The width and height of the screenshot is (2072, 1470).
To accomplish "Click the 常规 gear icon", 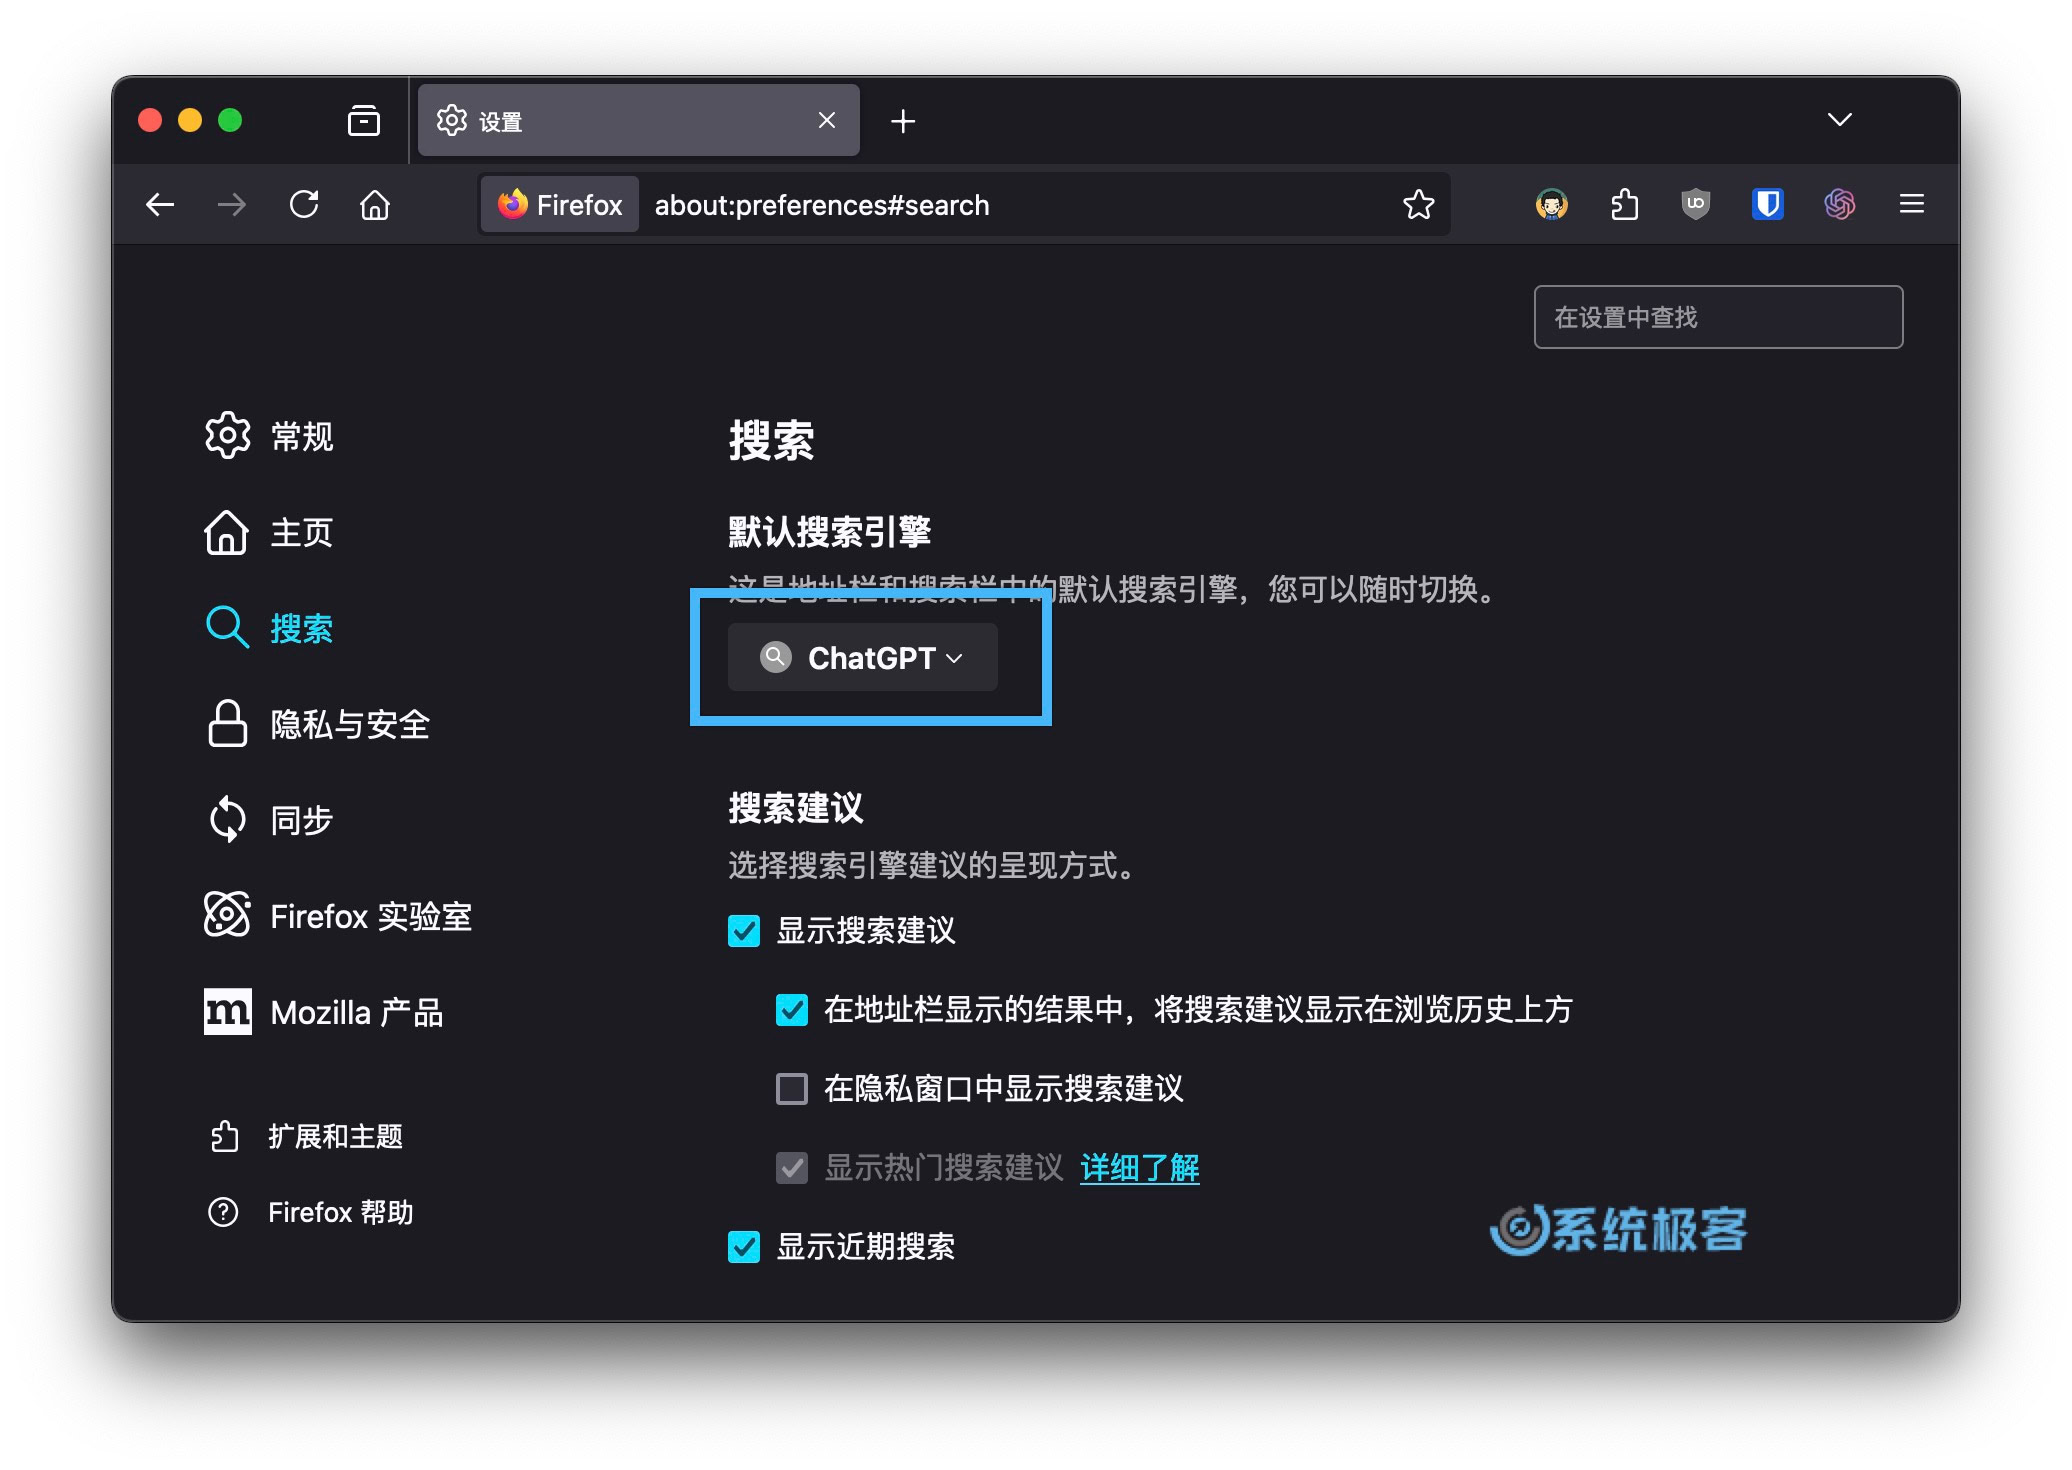I will click(x=228, y=435).
